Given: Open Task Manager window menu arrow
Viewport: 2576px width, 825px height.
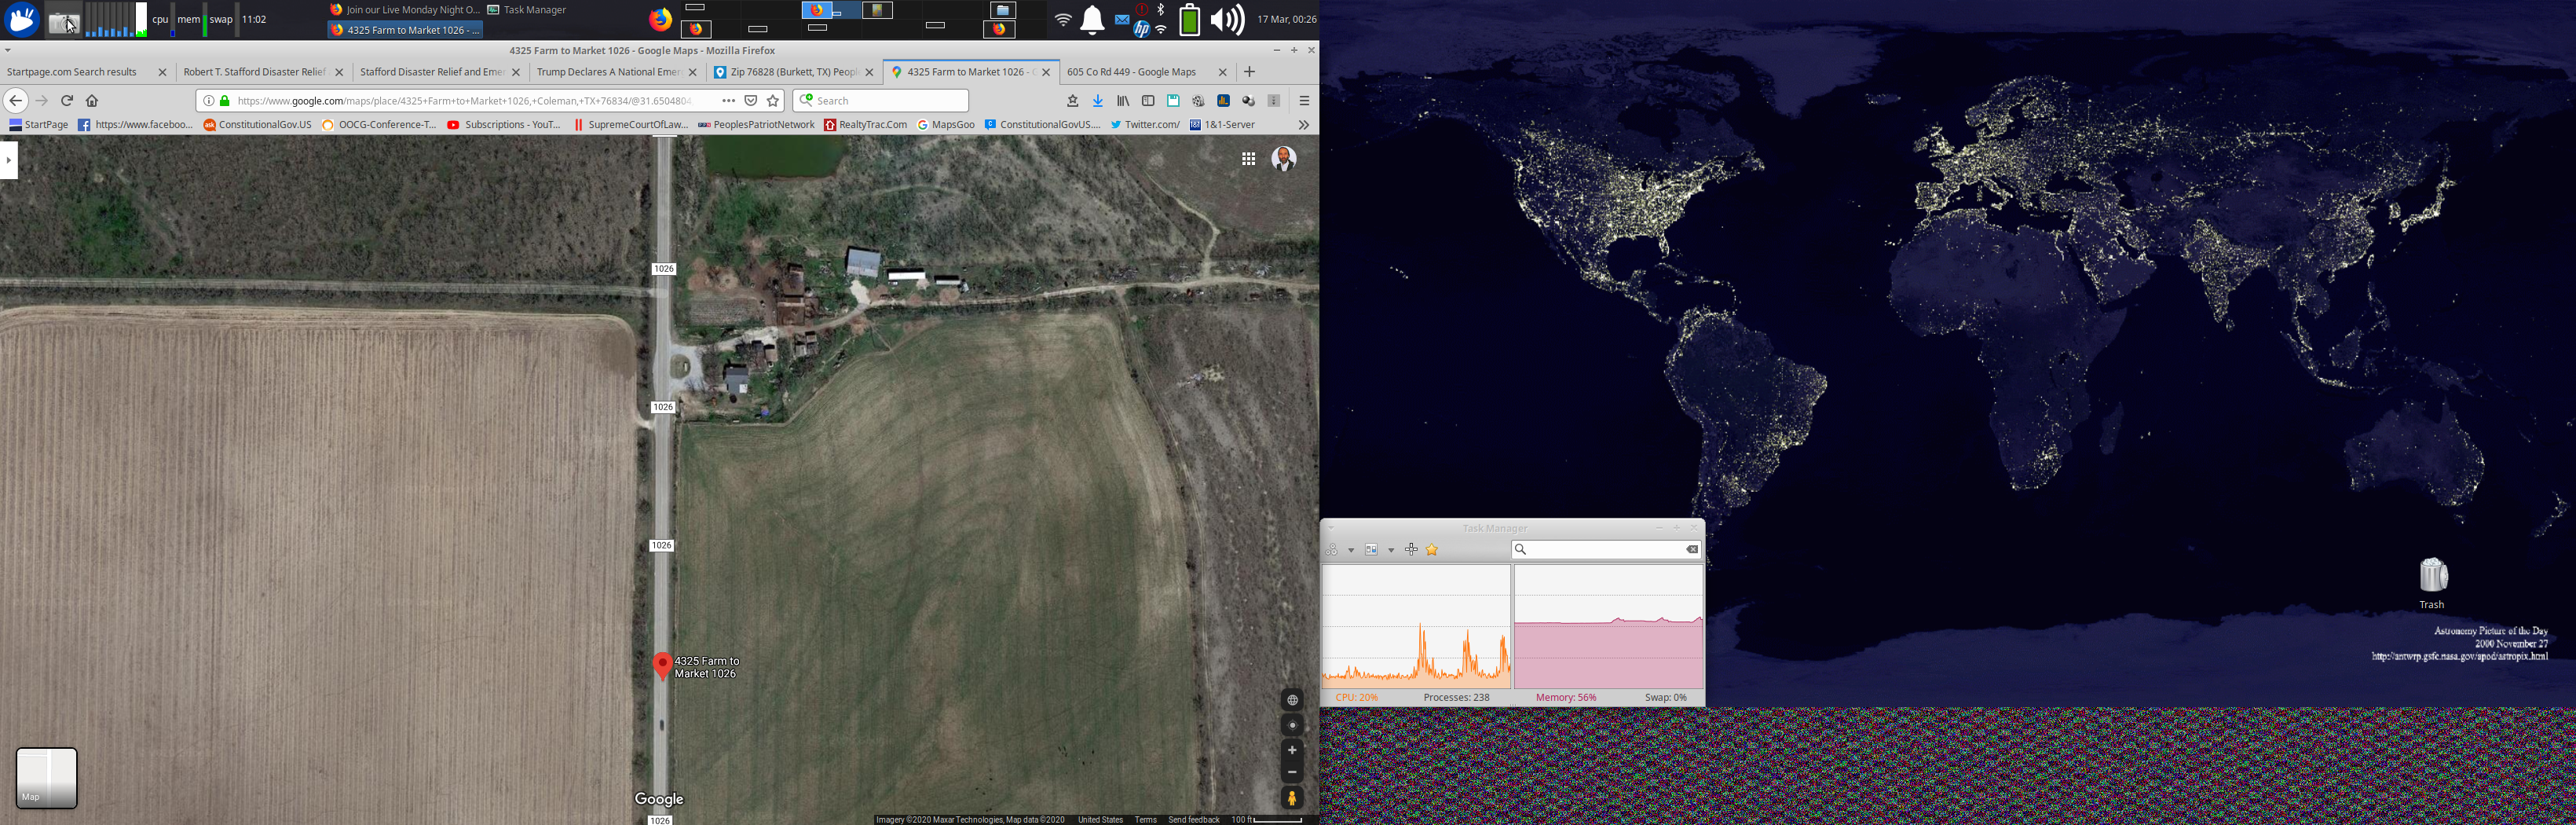Looking at the screenshot, I should [x=1331, y=528].
